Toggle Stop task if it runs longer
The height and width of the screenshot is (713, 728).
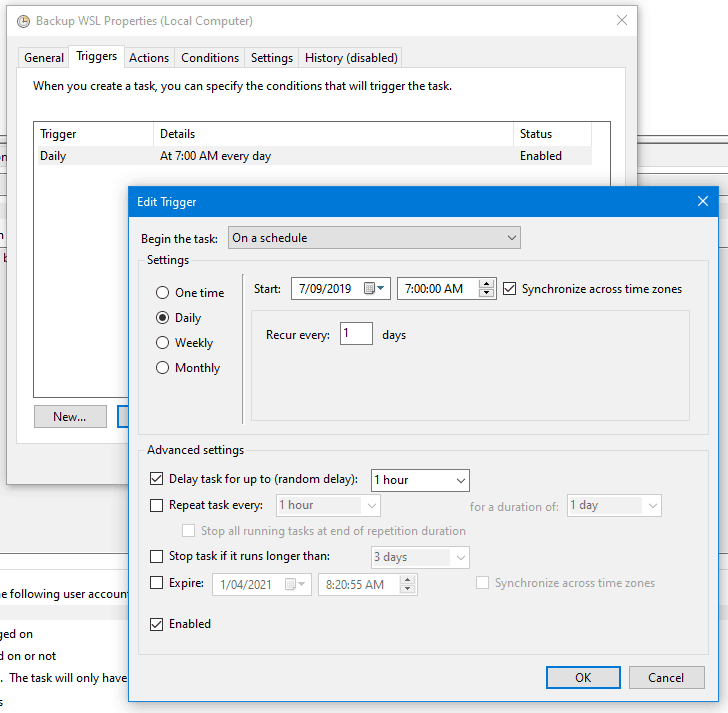pyautogui.click(x=156, y=557)
